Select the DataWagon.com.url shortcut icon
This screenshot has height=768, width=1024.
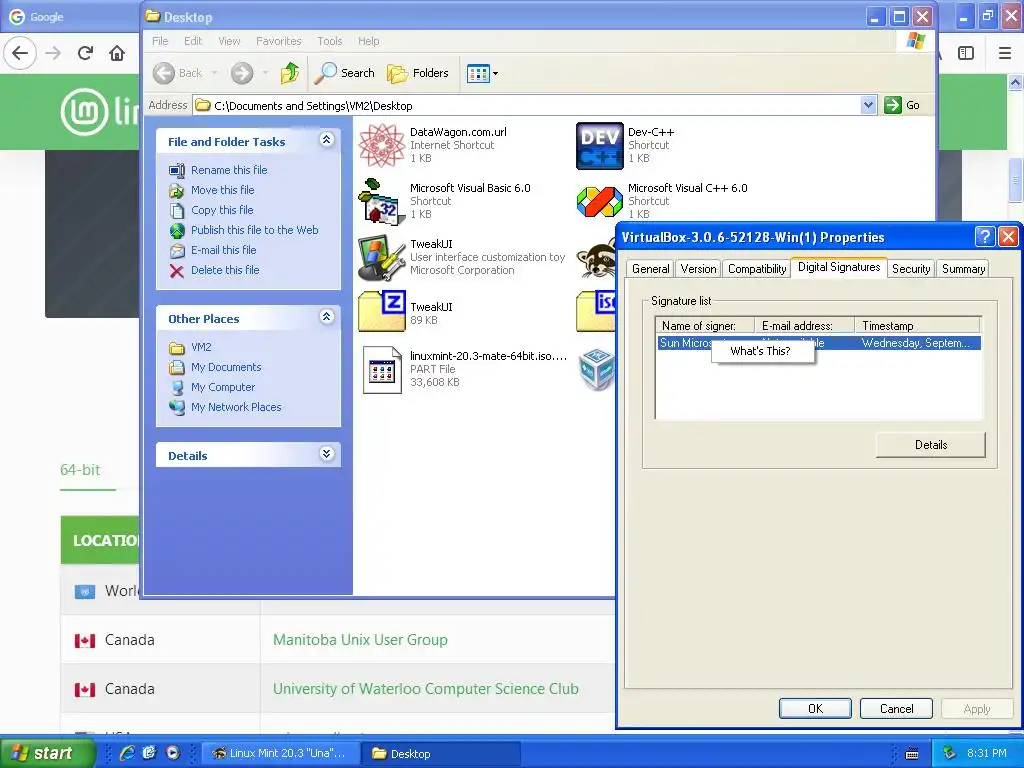pos(382,146)
